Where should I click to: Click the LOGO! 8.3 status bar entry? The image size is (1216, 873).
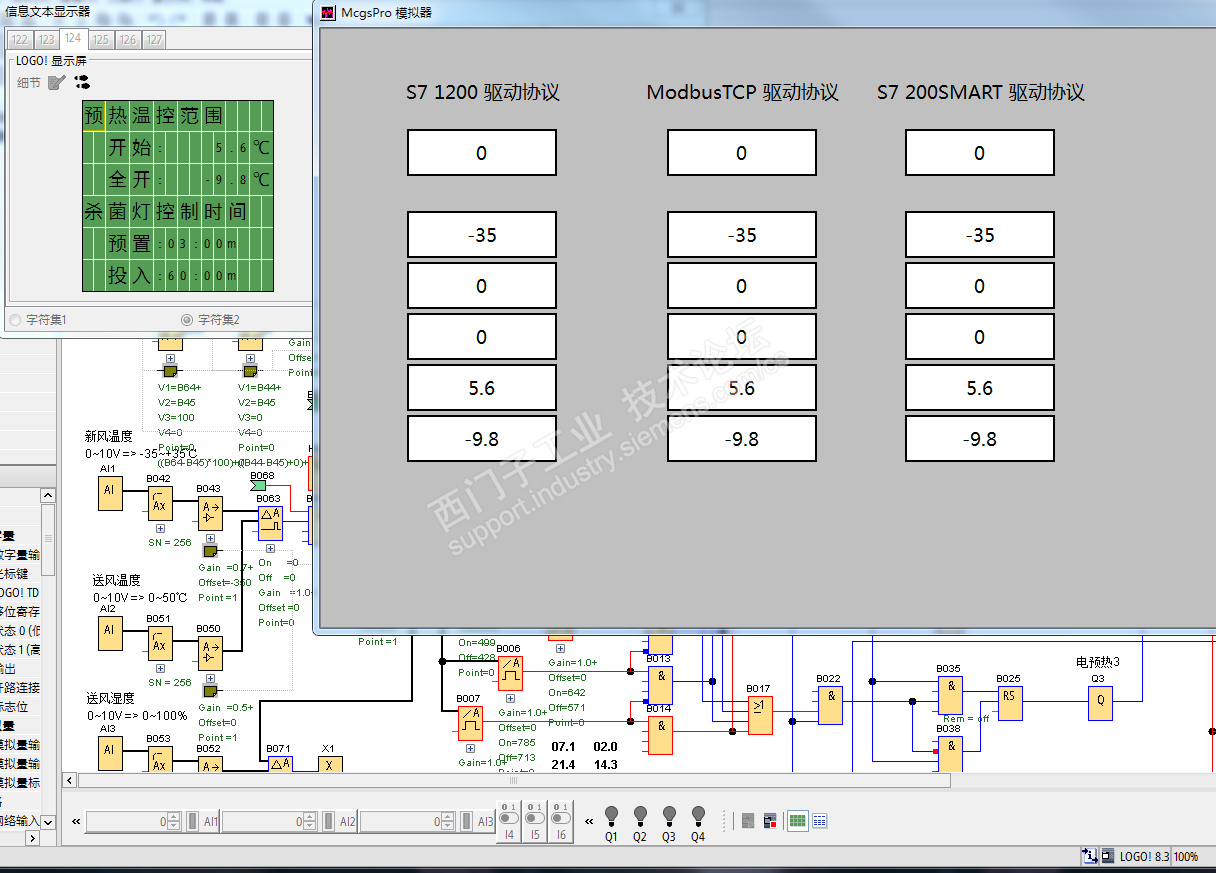(x=1144, y=857)
